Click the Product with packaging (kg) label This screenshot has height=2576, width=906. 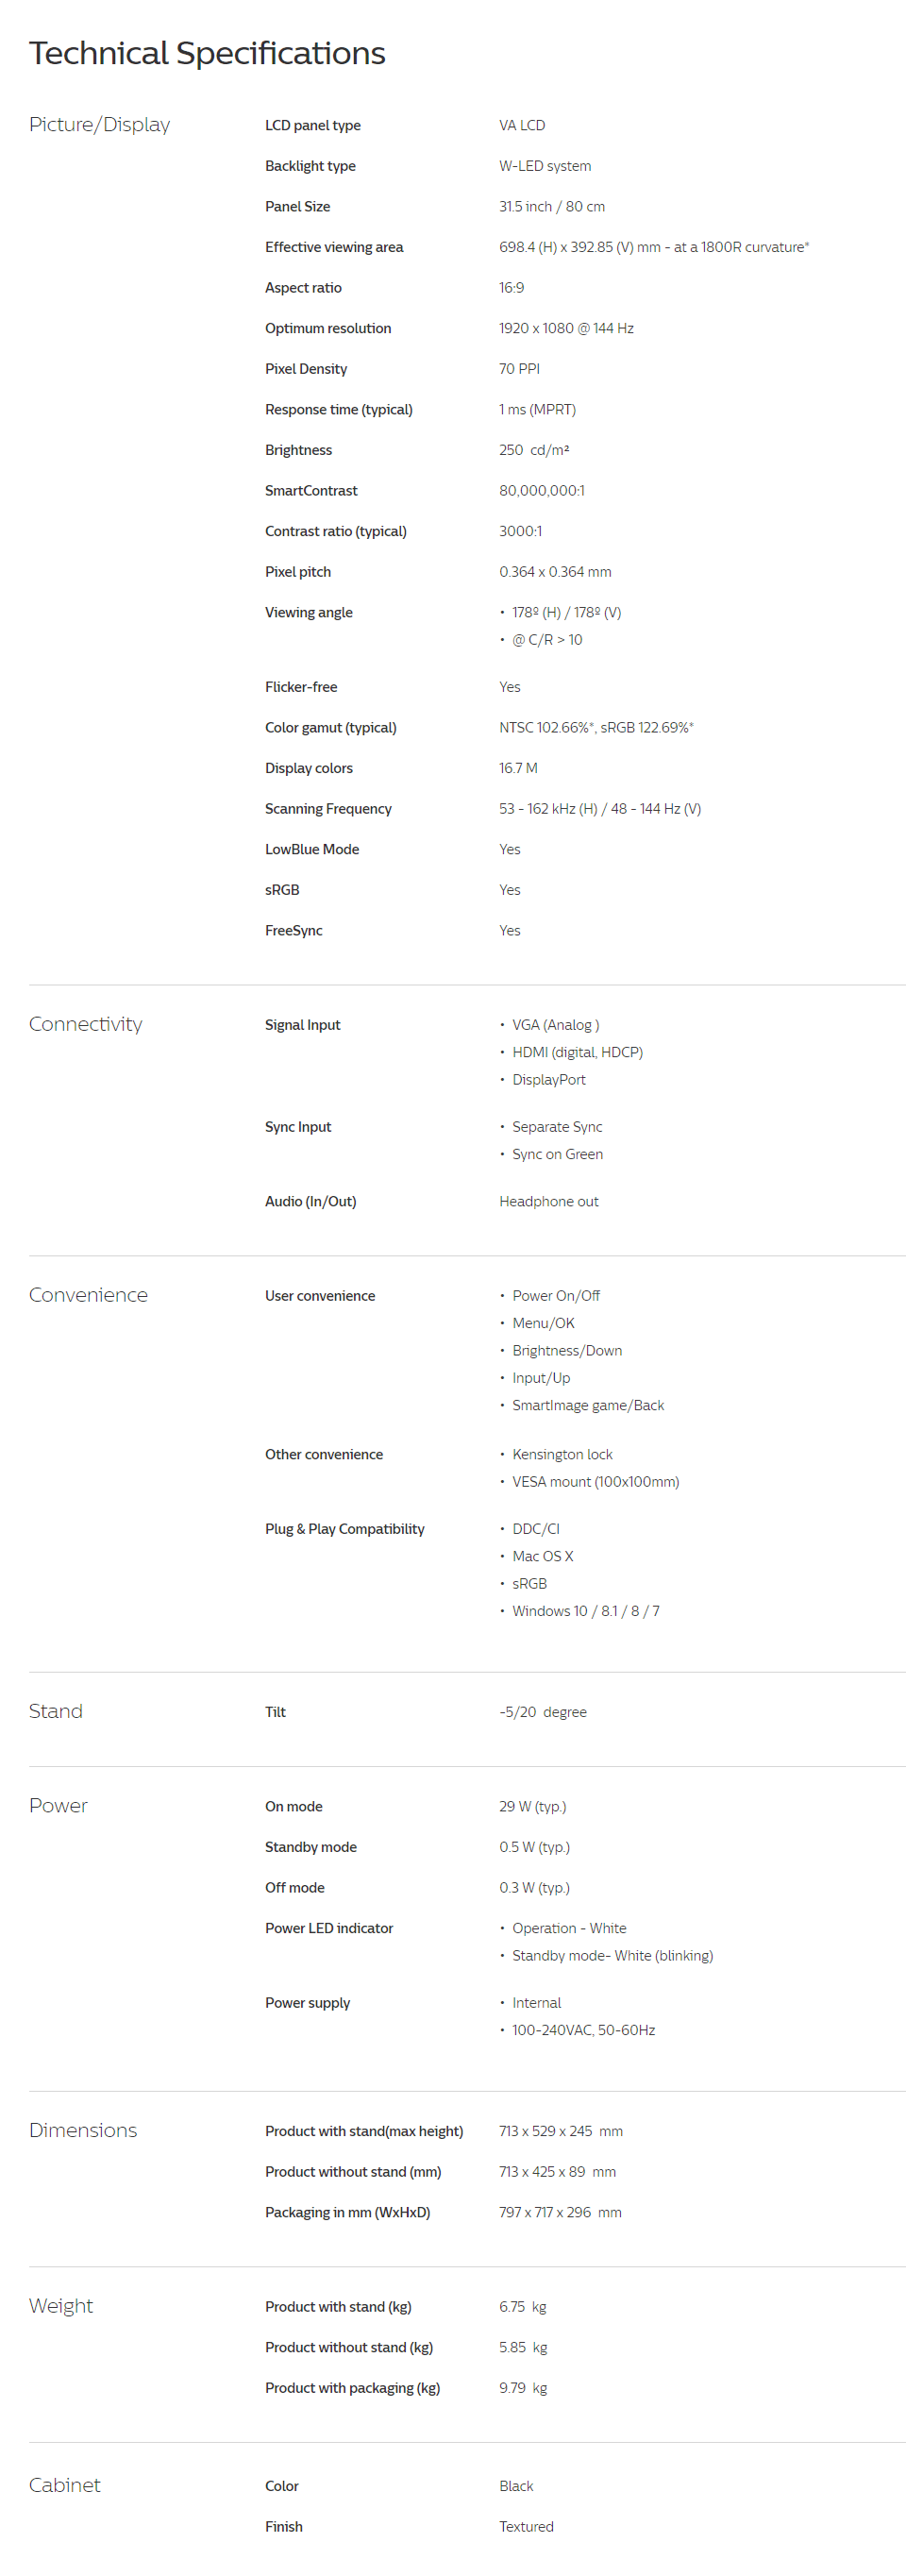tap(353, 2388)
